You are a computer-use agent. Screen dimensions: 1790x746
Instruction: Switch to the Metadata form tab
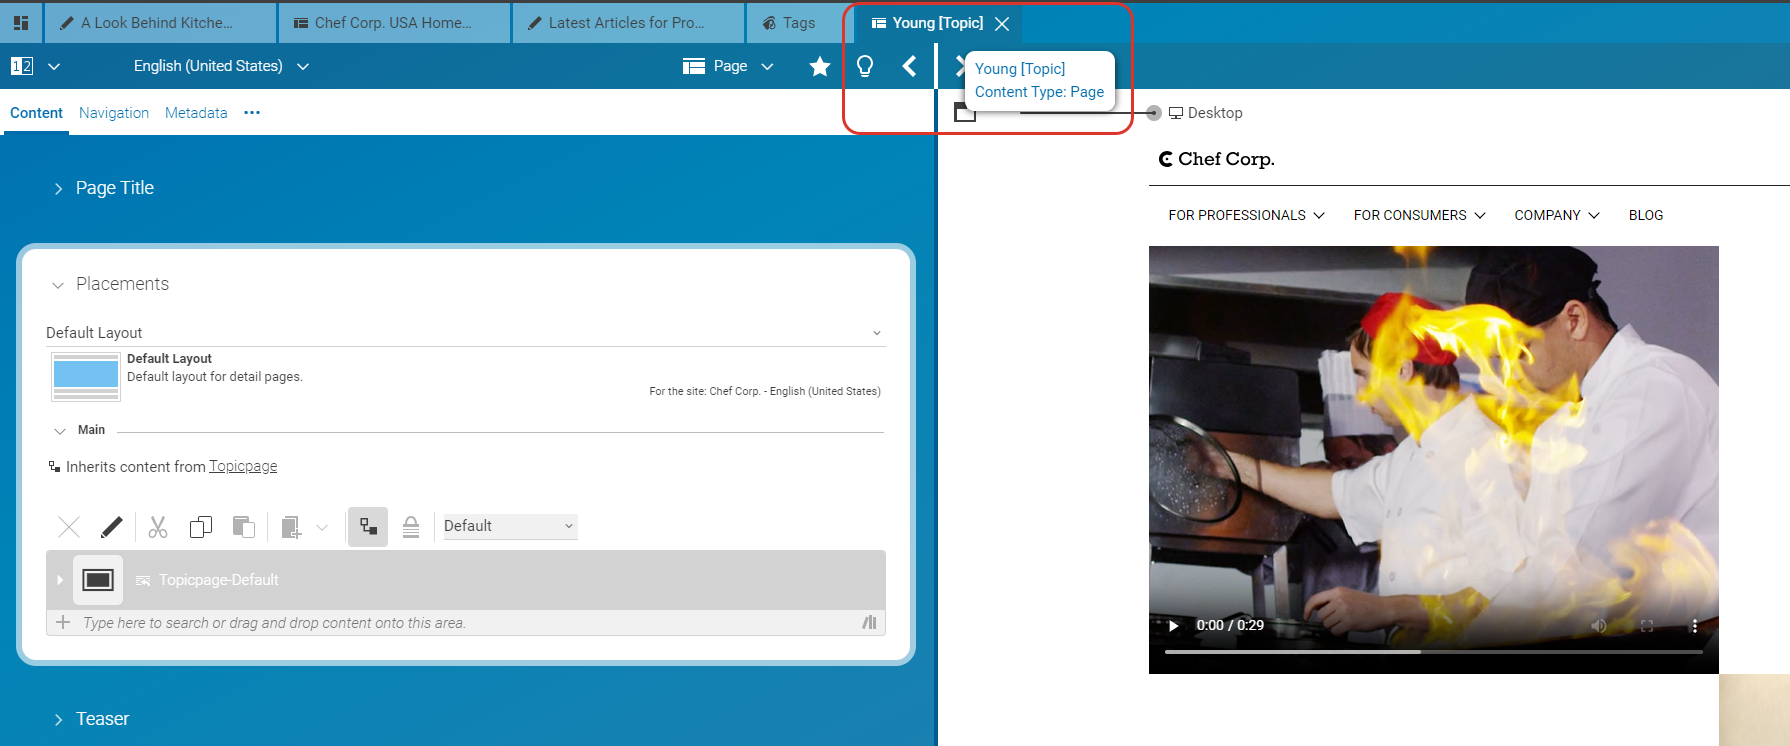click(196, 113)
